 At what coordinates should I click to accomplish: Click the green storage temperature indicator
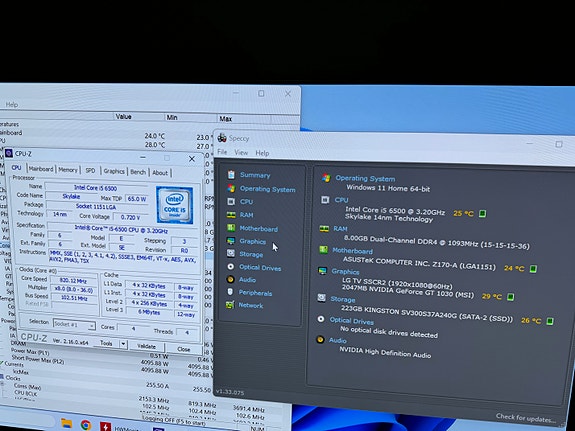[x=549, y=321]
